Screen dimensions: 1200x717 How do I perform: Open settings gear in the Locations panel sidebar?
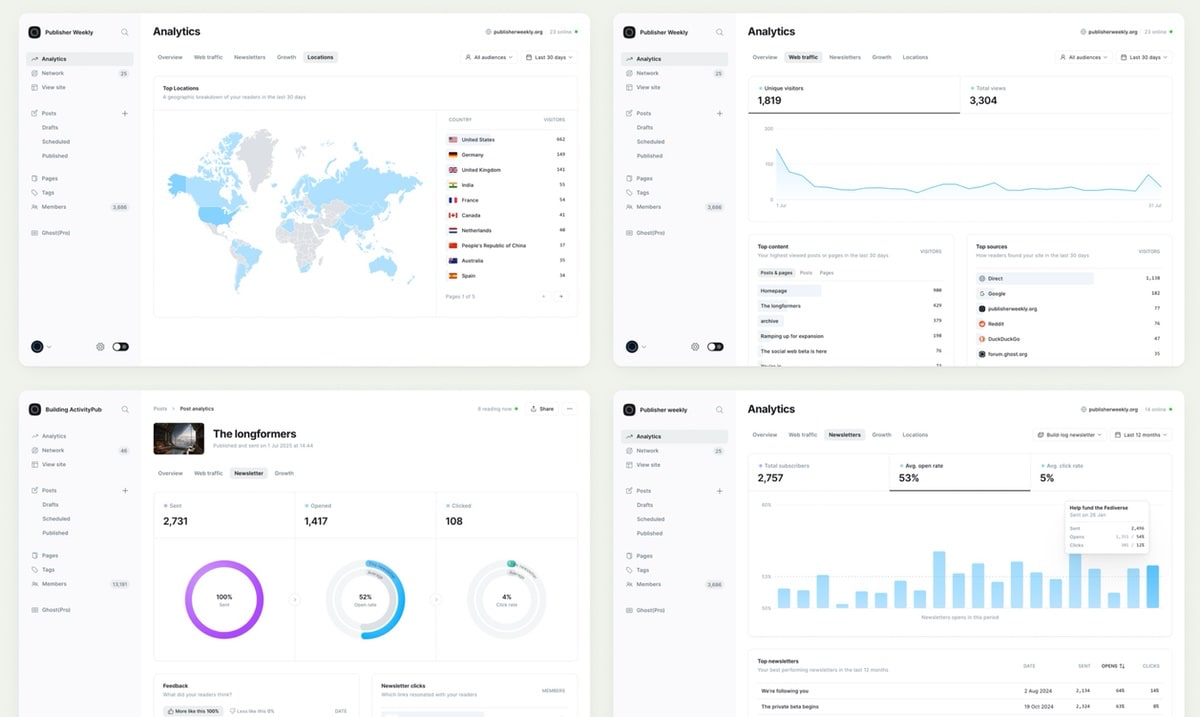101,347
